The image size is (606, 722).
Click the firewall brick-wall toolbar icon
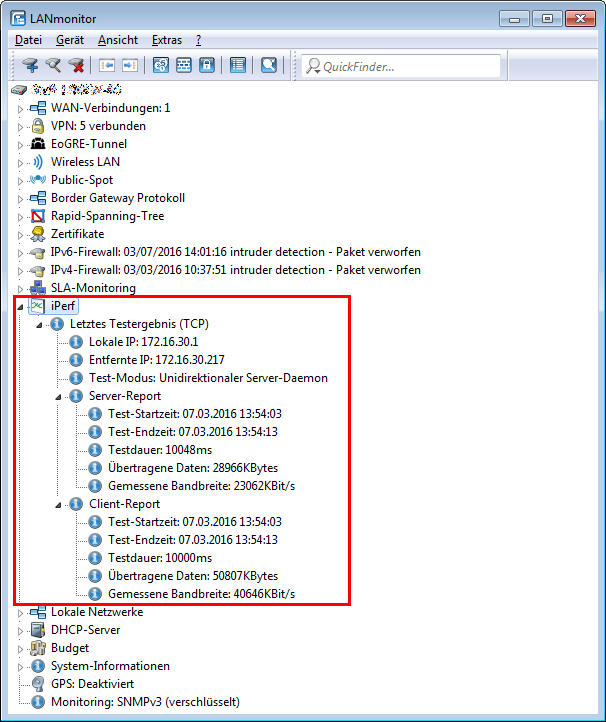[184, 66]
